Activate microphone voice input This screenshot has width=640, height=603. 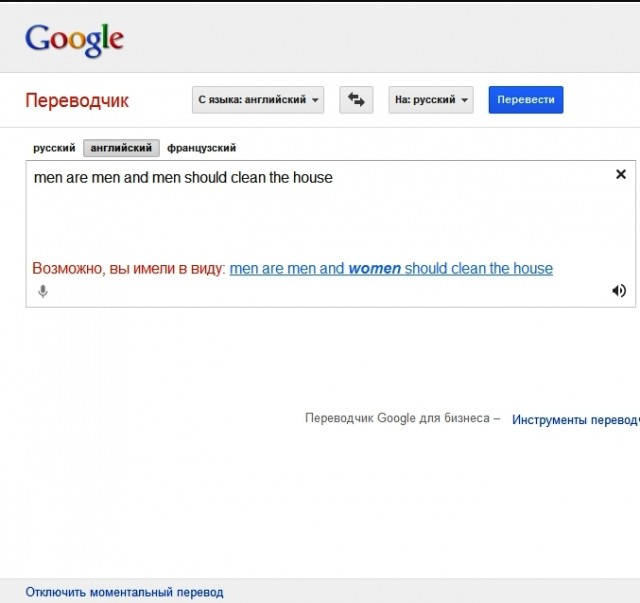(x=43, y=291)
